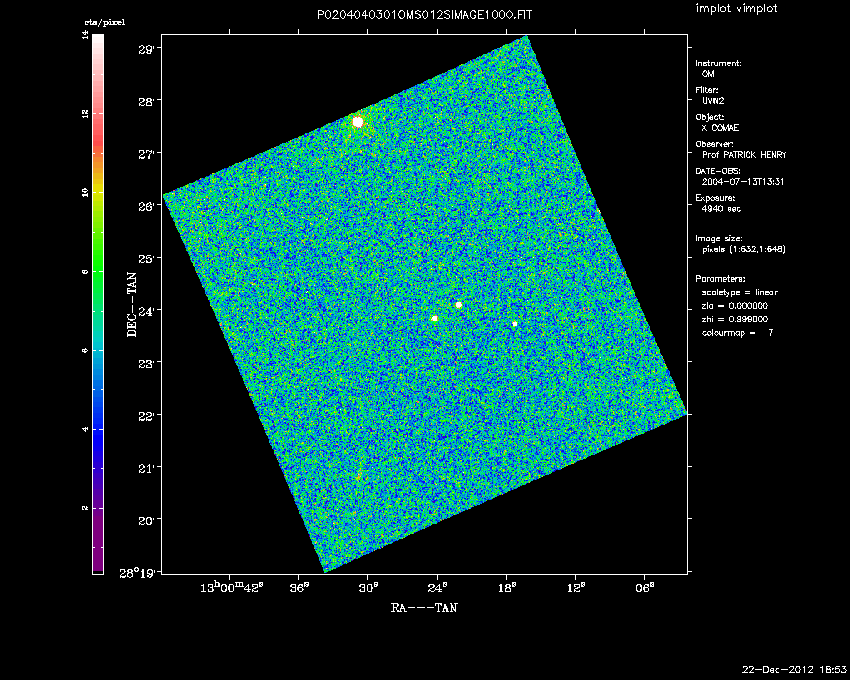Viewport: 850px width, 680px height.
Task: Click the white top of the colour bar
Action: tap(98, 45)
